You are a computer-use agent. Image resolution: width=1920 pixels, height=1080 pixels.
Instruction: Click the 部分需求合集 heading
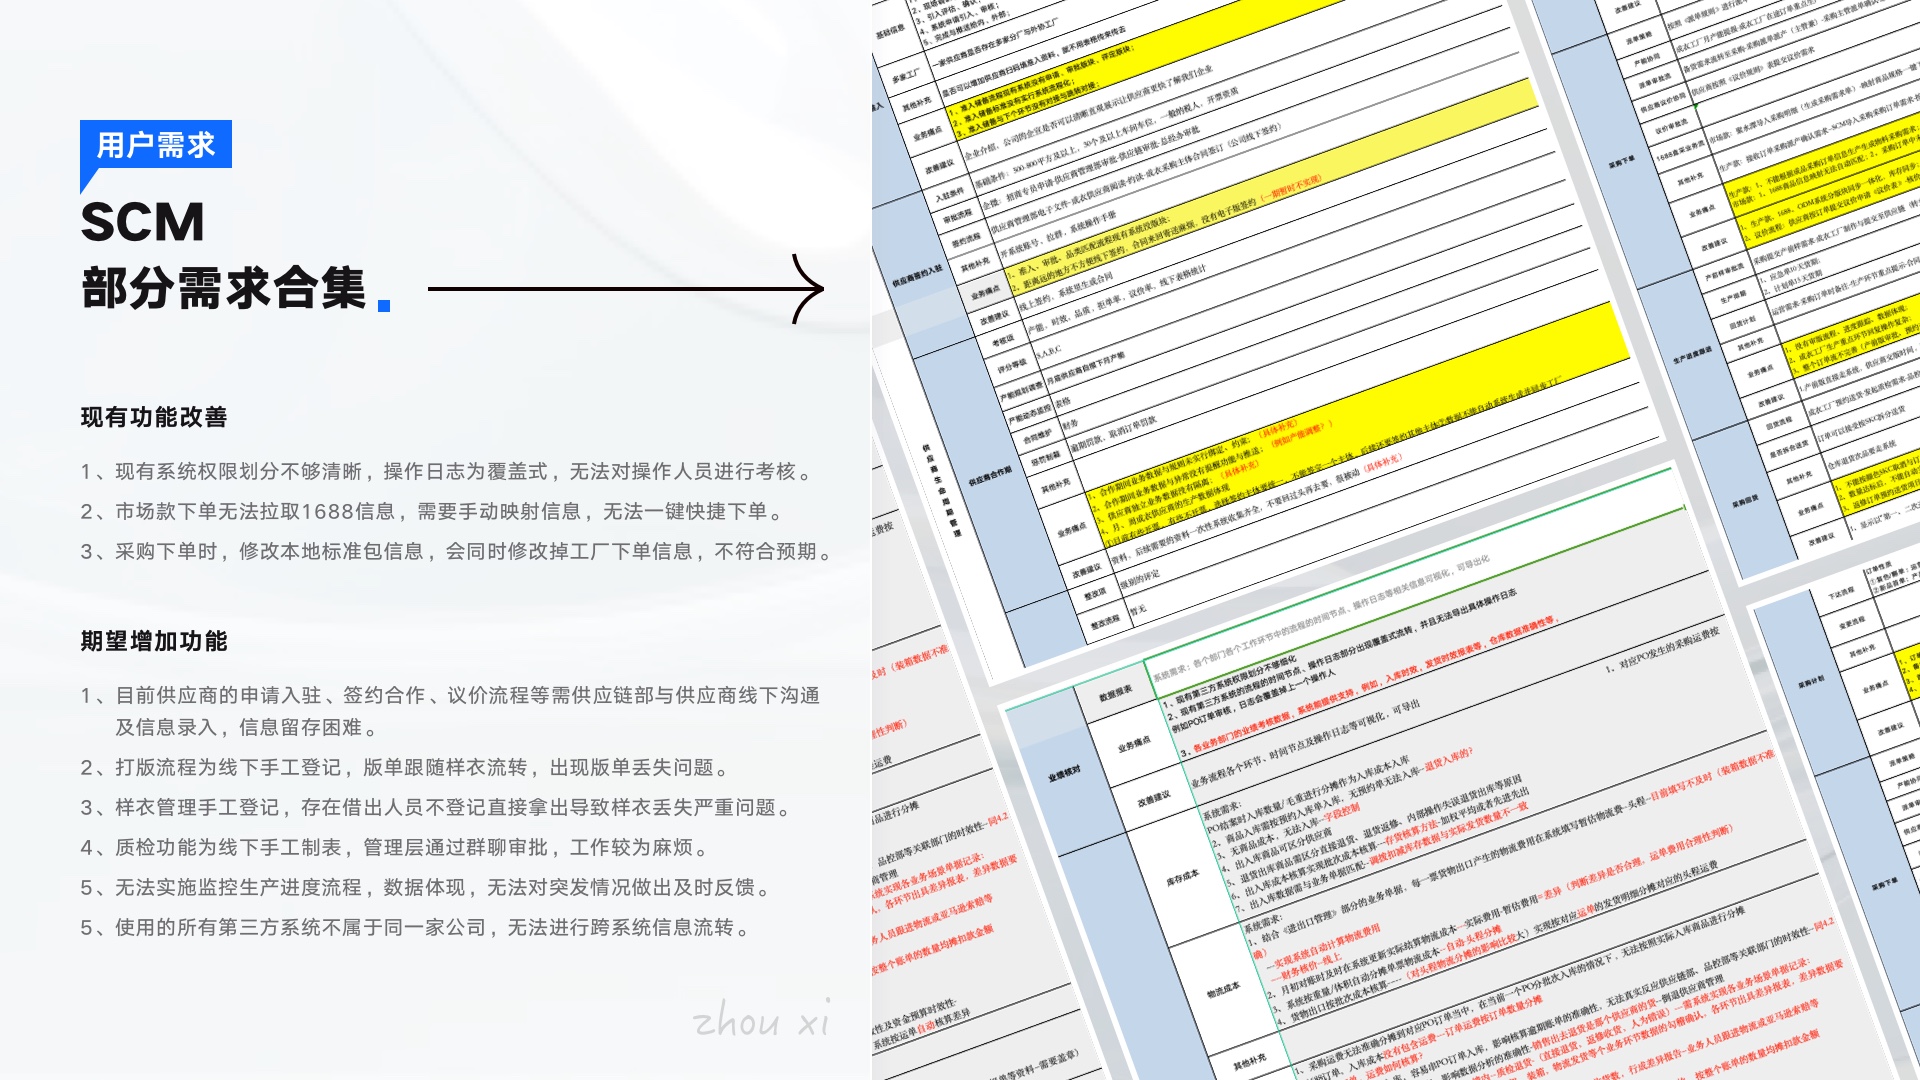point(224,289)
